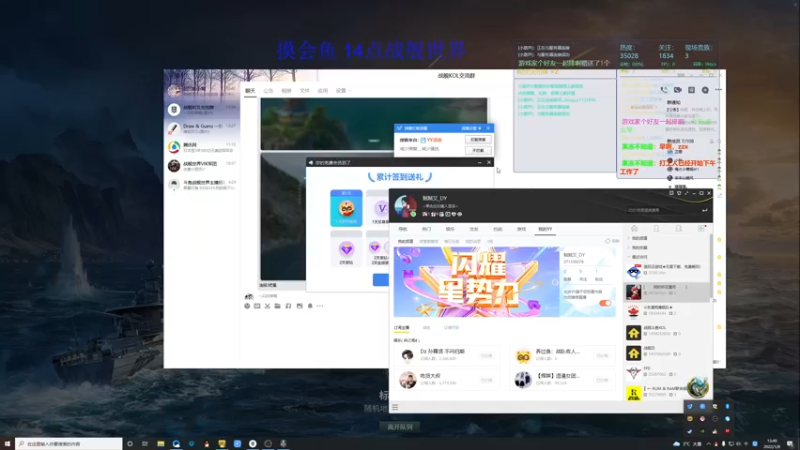Open the RUM & RAM channel in YY list
The image size is (800, 450).
click(x=666, y=392)
